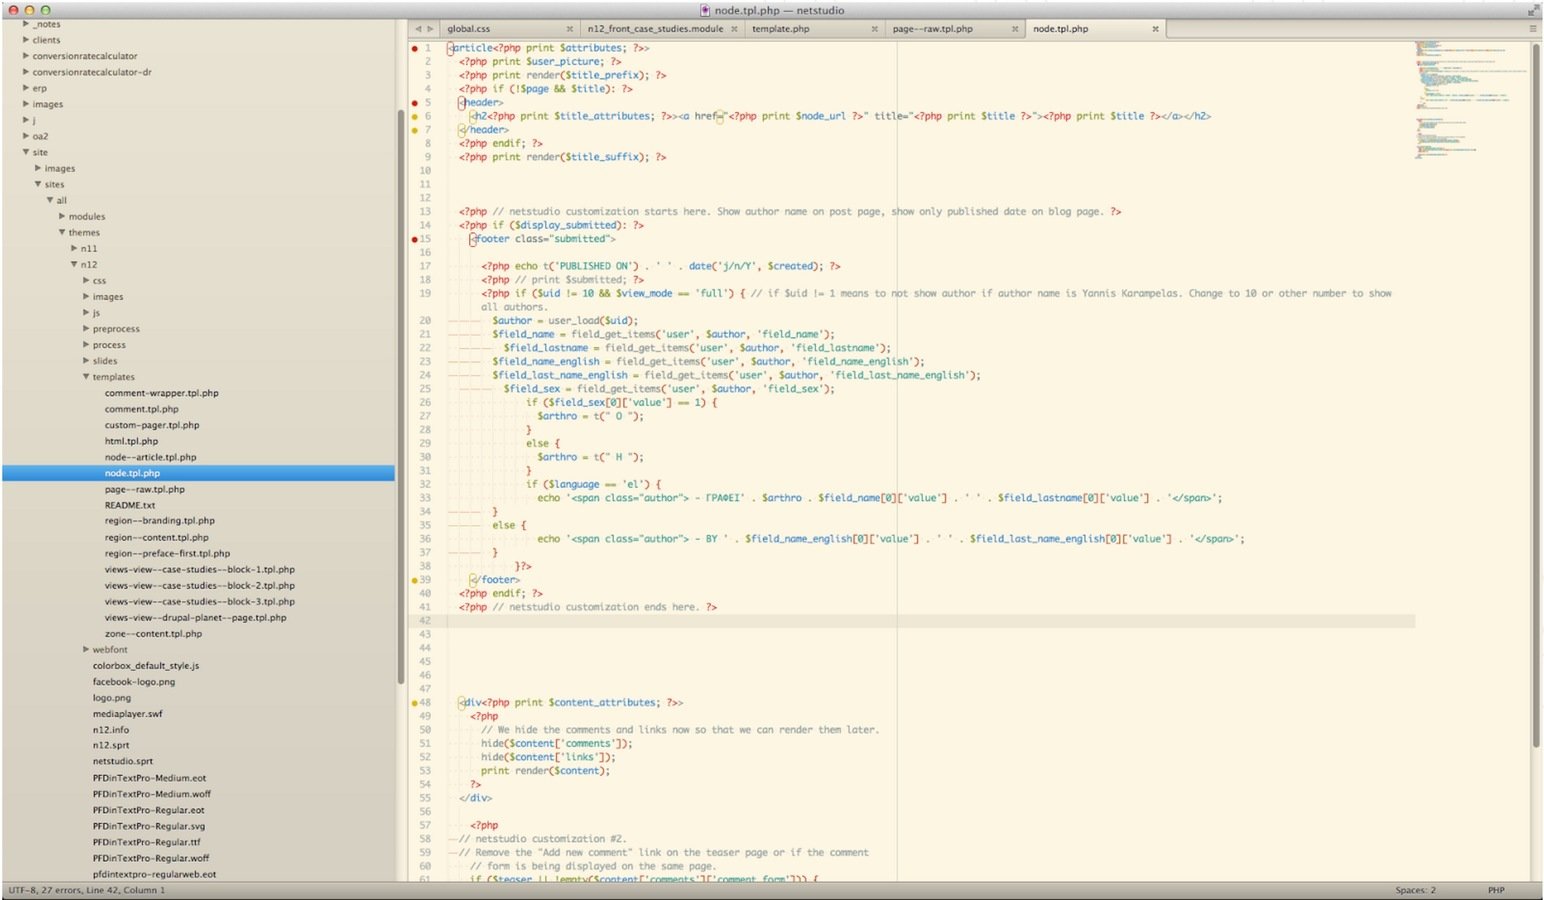Click the fullscreen icon in title bar
The width and height of the screenshot is (1544, 900).
tap(1532, 10)
